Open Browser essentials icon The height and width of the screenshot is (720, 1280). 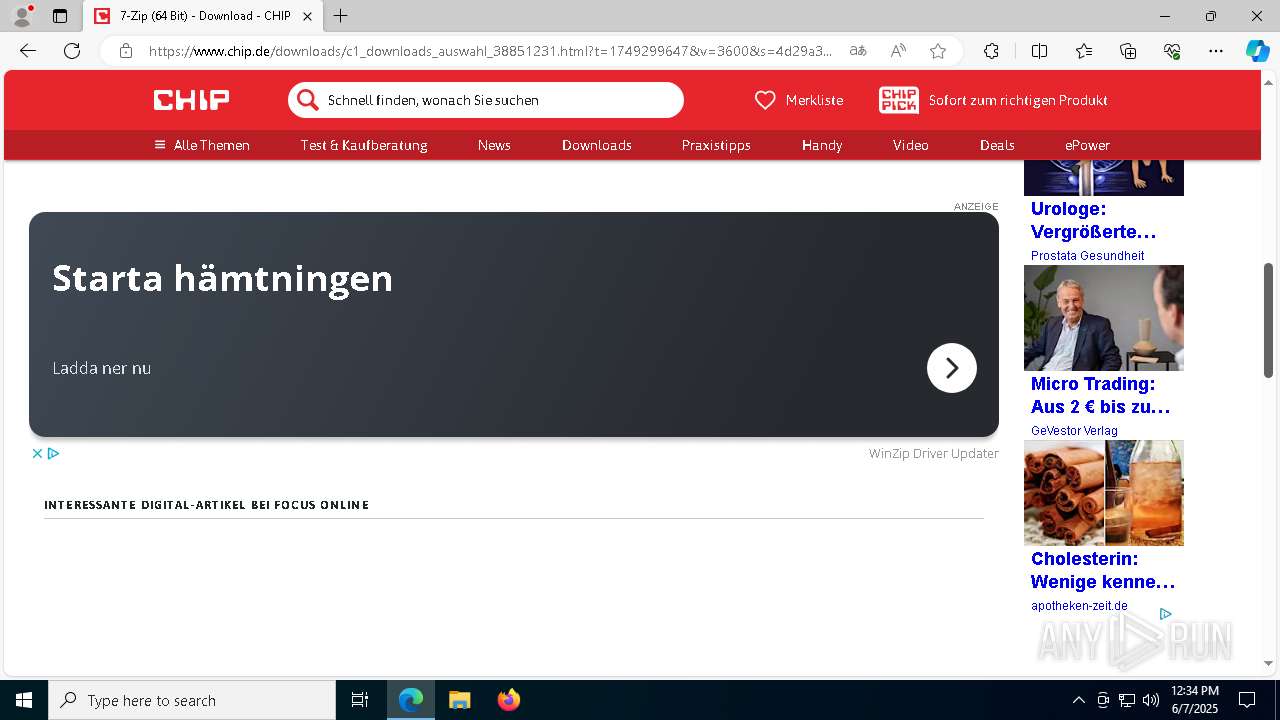tap(1172, 51)
